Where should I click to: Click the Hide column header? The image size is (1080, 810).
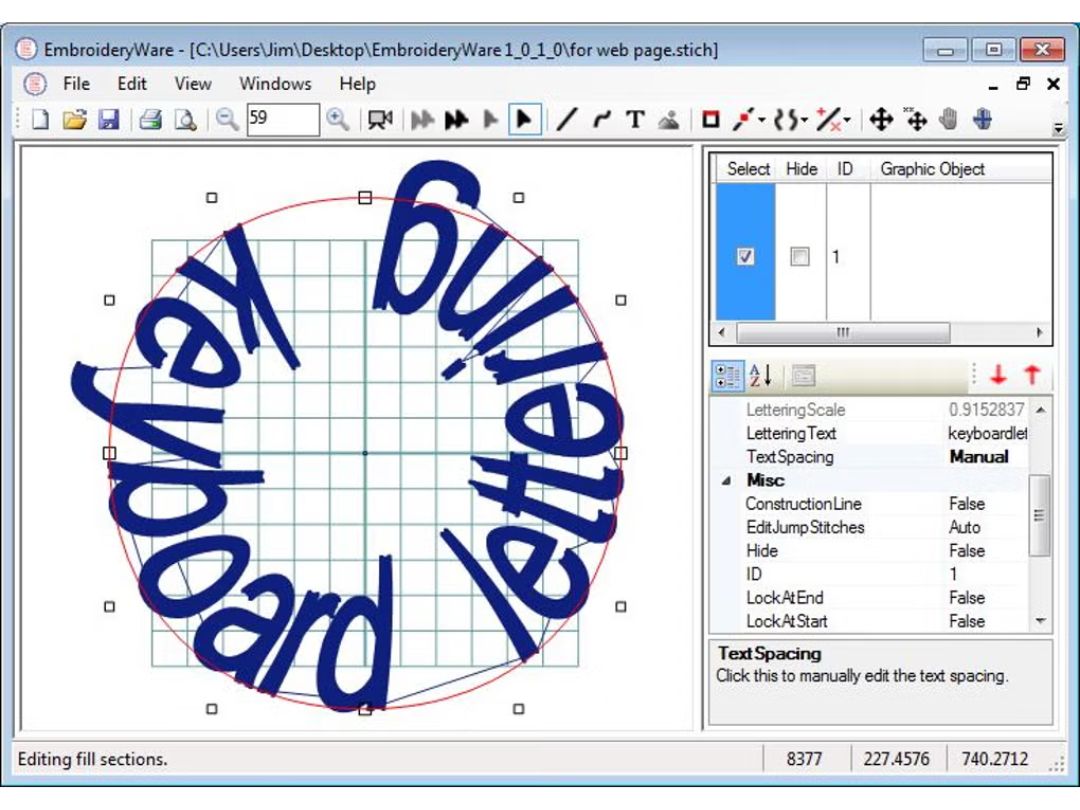802,169
